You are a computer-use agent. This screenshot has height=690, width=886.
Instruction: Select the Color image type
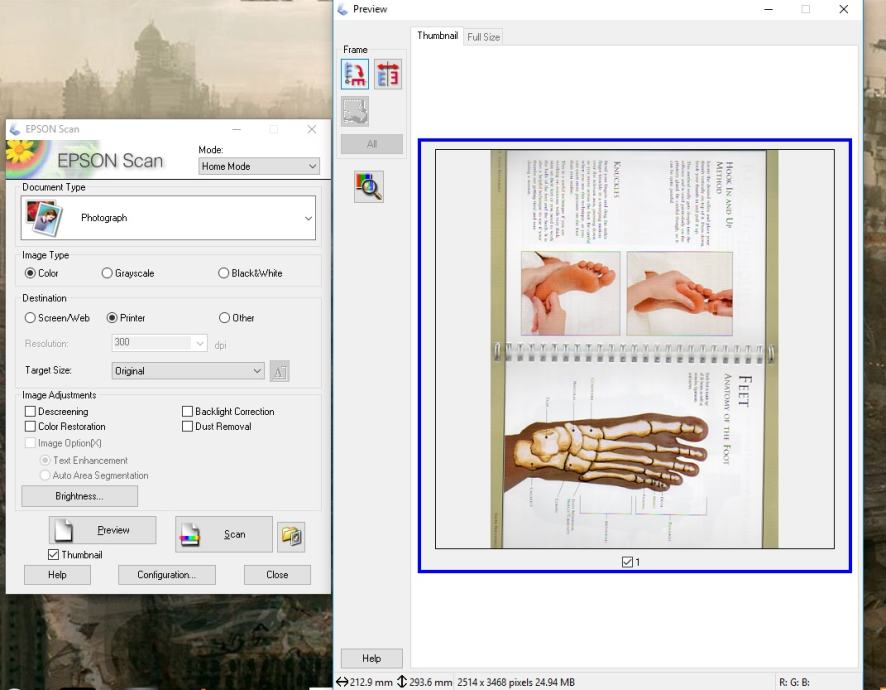41,273
